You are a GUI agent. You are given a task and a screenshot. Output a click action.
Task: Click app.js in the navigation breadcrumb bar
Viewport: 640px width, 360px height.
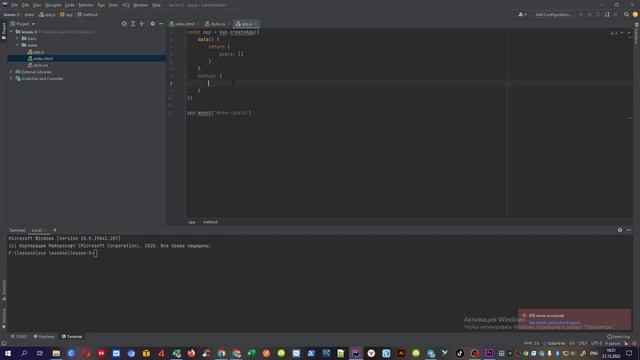(x=47, y=15)
